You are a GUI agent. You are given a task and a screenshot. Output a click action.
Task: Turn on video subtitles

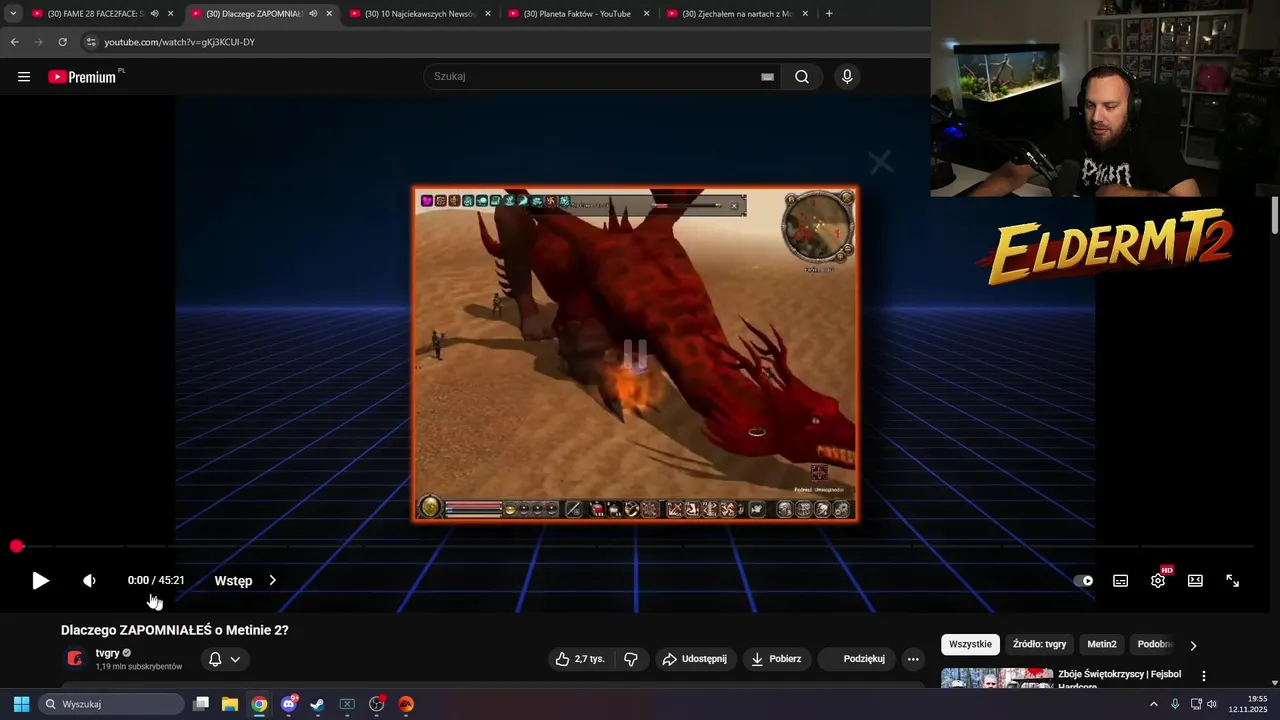1121,580
